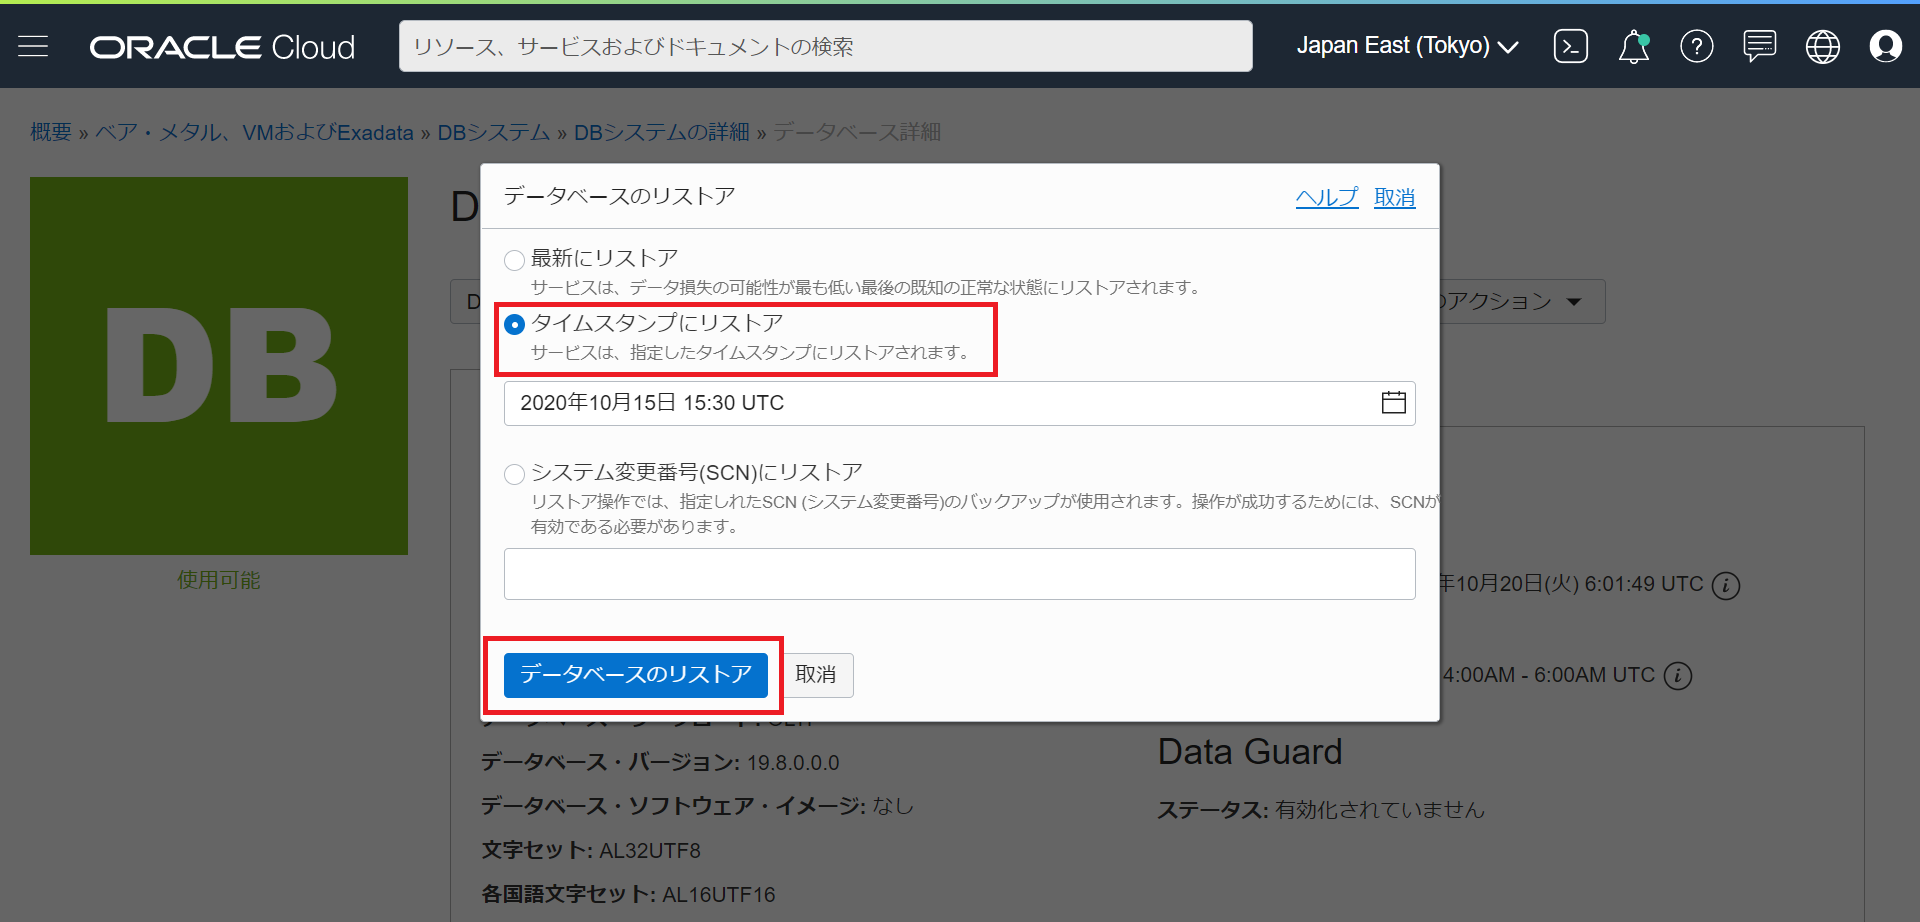
Task: Select 最新にリストア restore option
Action: (x=514, y=259)
